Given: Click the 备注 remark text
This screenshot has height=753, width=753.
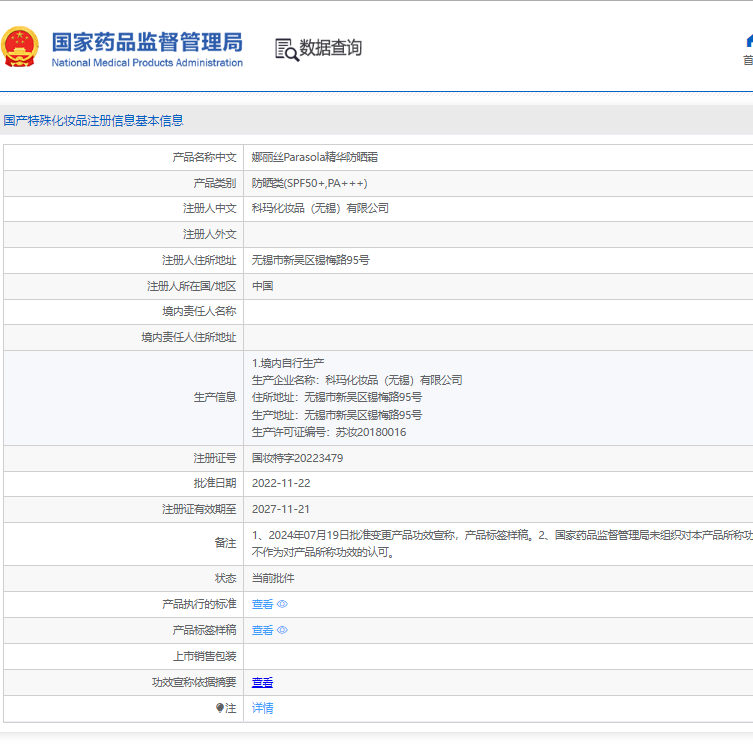Looking at the screenshot, I should pyautogui.click(x=502, y=544).
